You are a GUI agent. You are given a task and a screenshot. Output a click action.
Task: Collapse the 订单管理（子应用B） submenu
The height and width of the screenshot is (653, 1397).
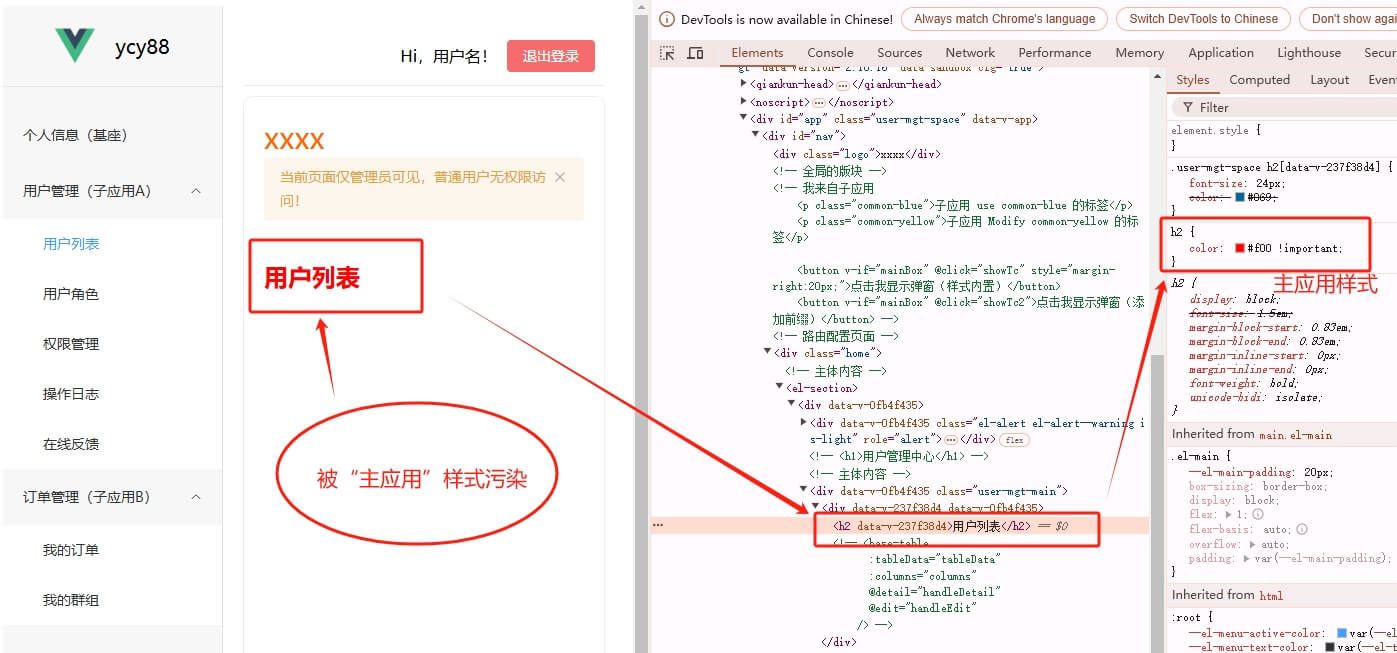(196, 497)
